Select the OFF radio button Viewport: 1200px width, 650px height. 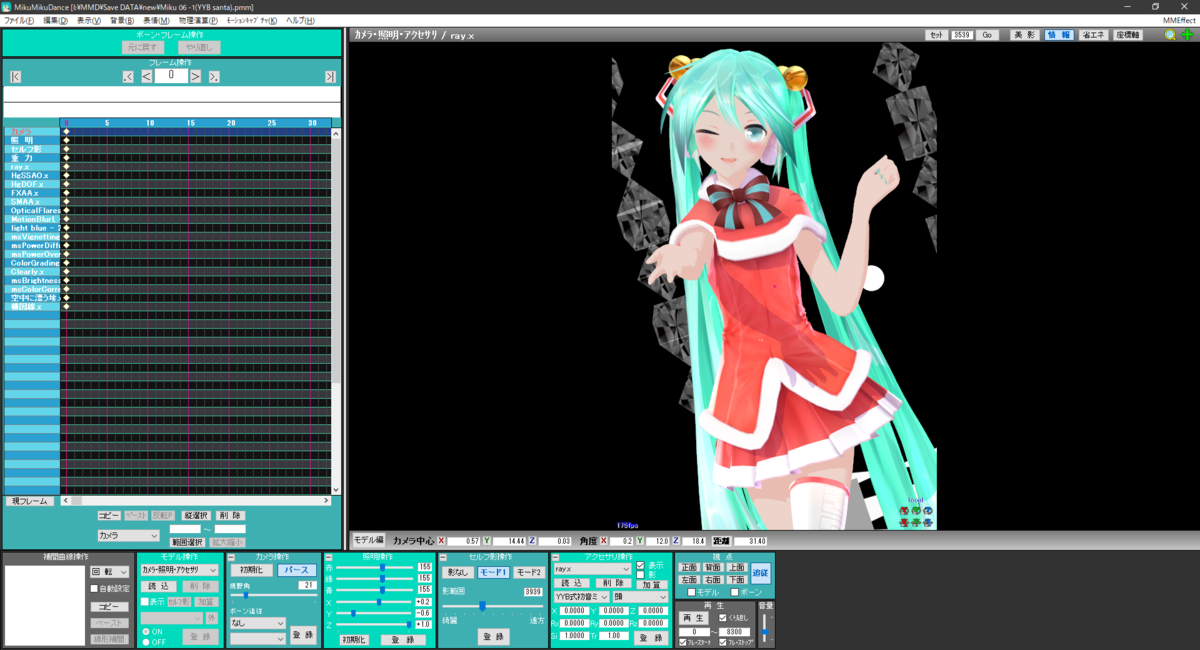144,641
